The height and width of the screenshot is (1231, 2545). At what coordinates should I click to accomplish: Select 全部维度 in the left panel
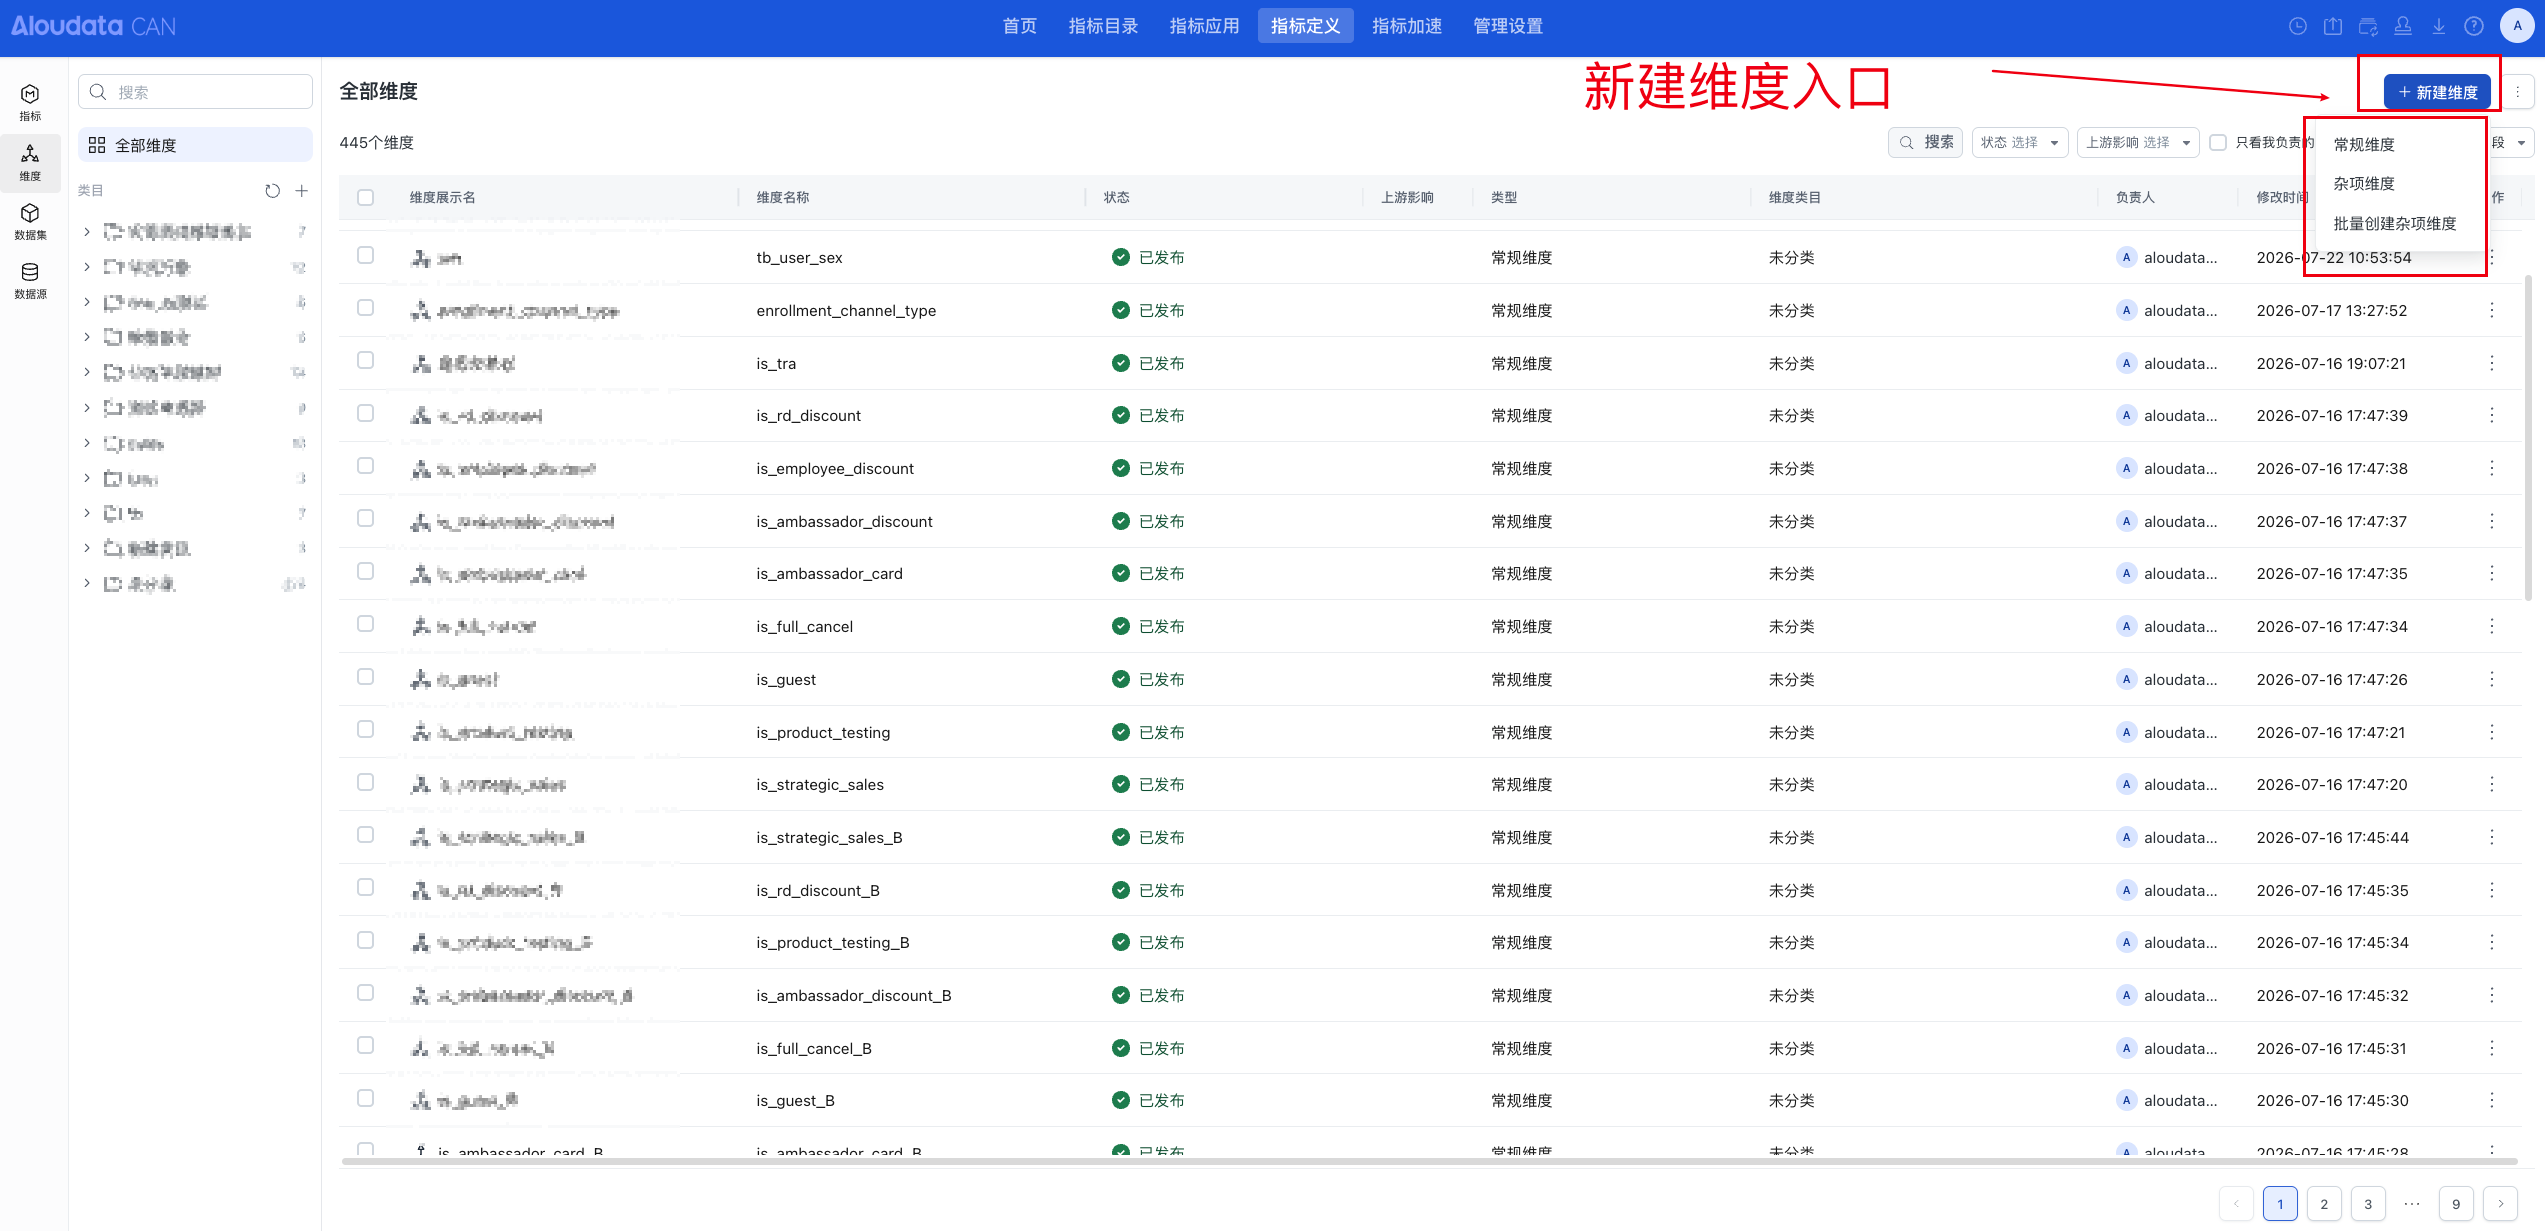coord(195,145)
